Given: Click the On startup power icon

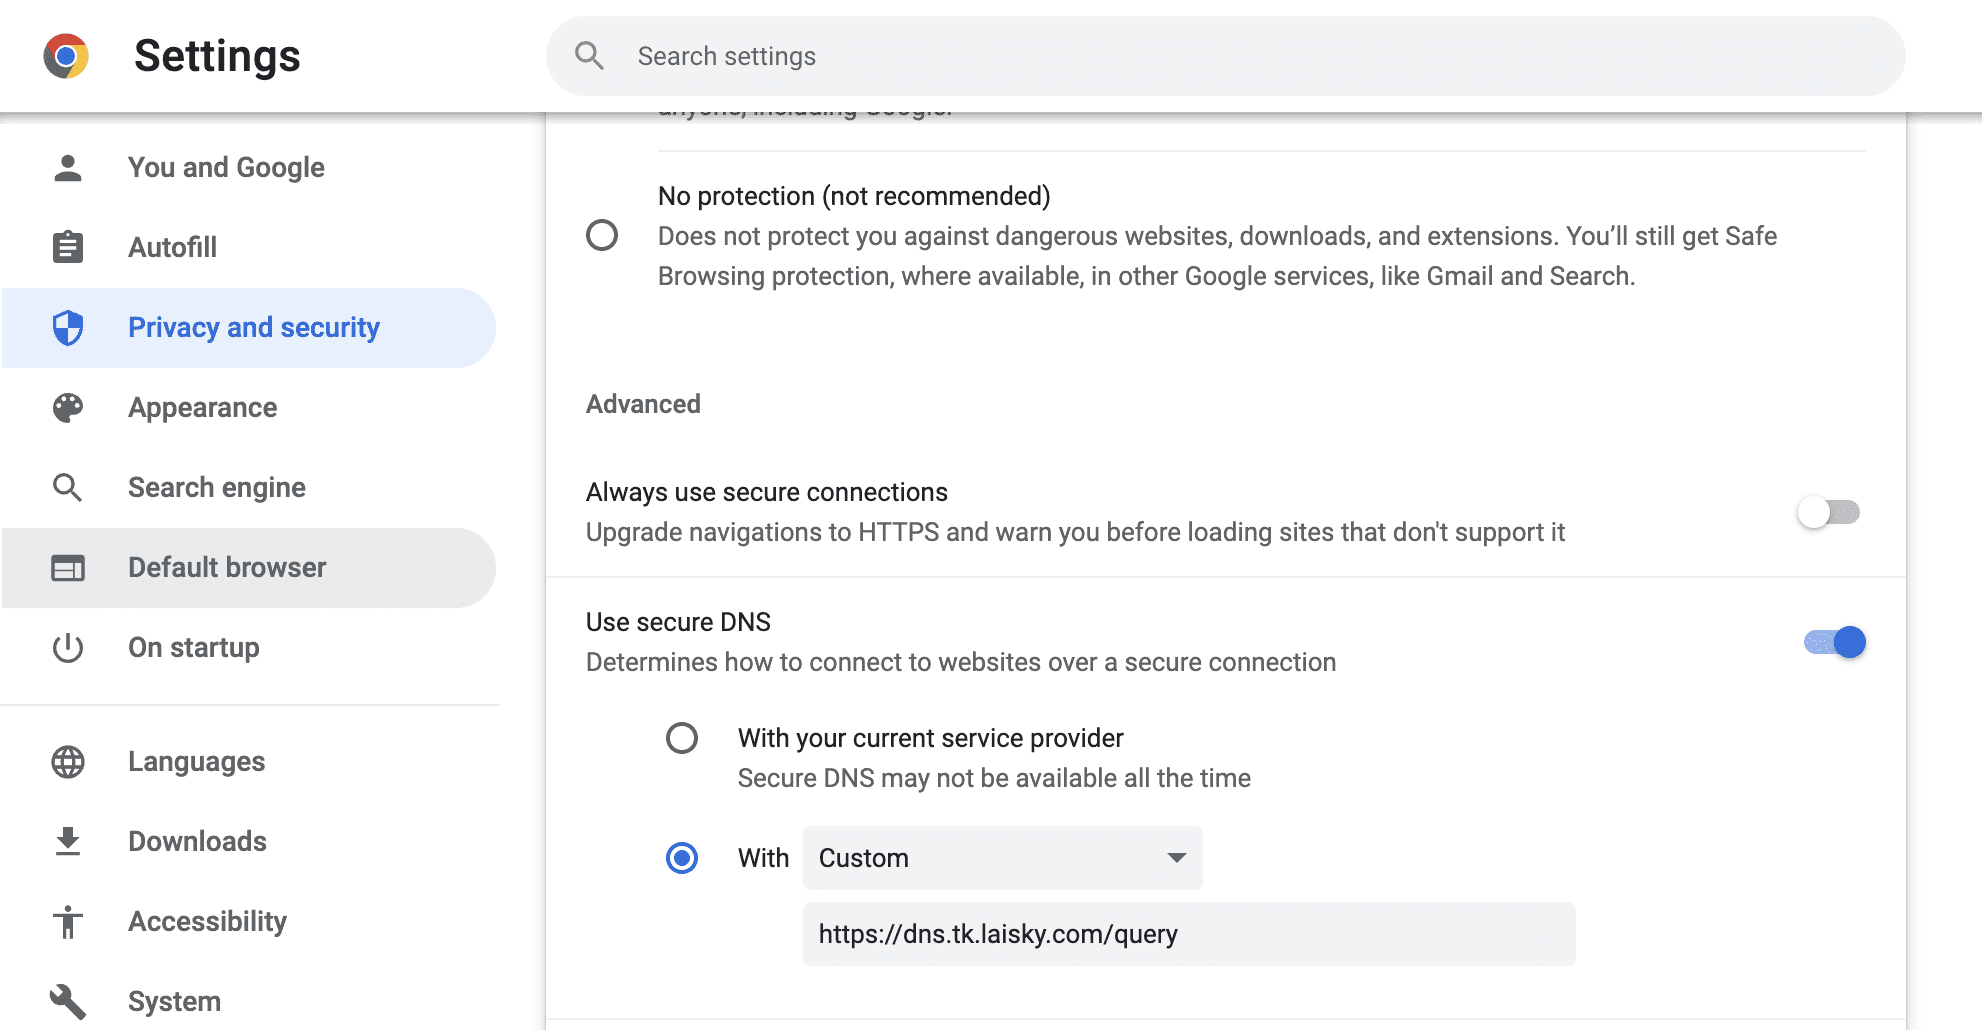Looking at the screenshot, I should click(x=68, y=648).
